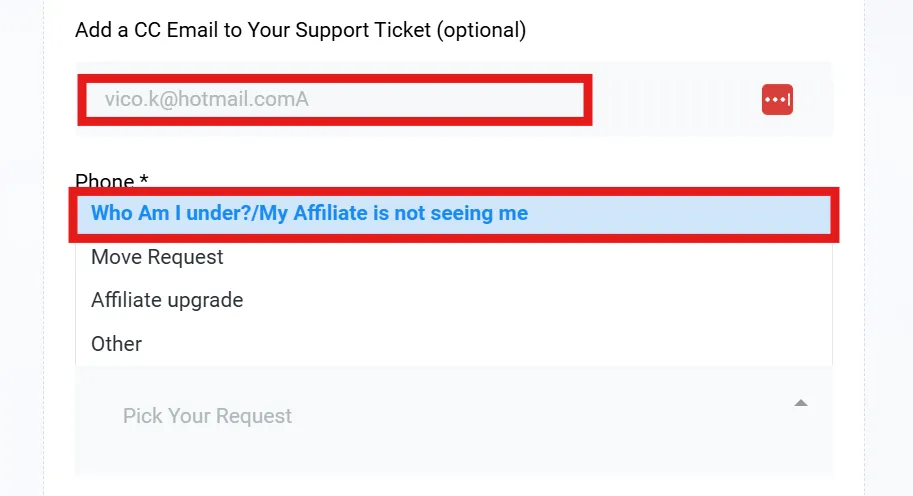Select 'Who Am I under?/My Affiliate is not seeing me'
This screenshot has height=496, width=913.
tap(454, 214)
